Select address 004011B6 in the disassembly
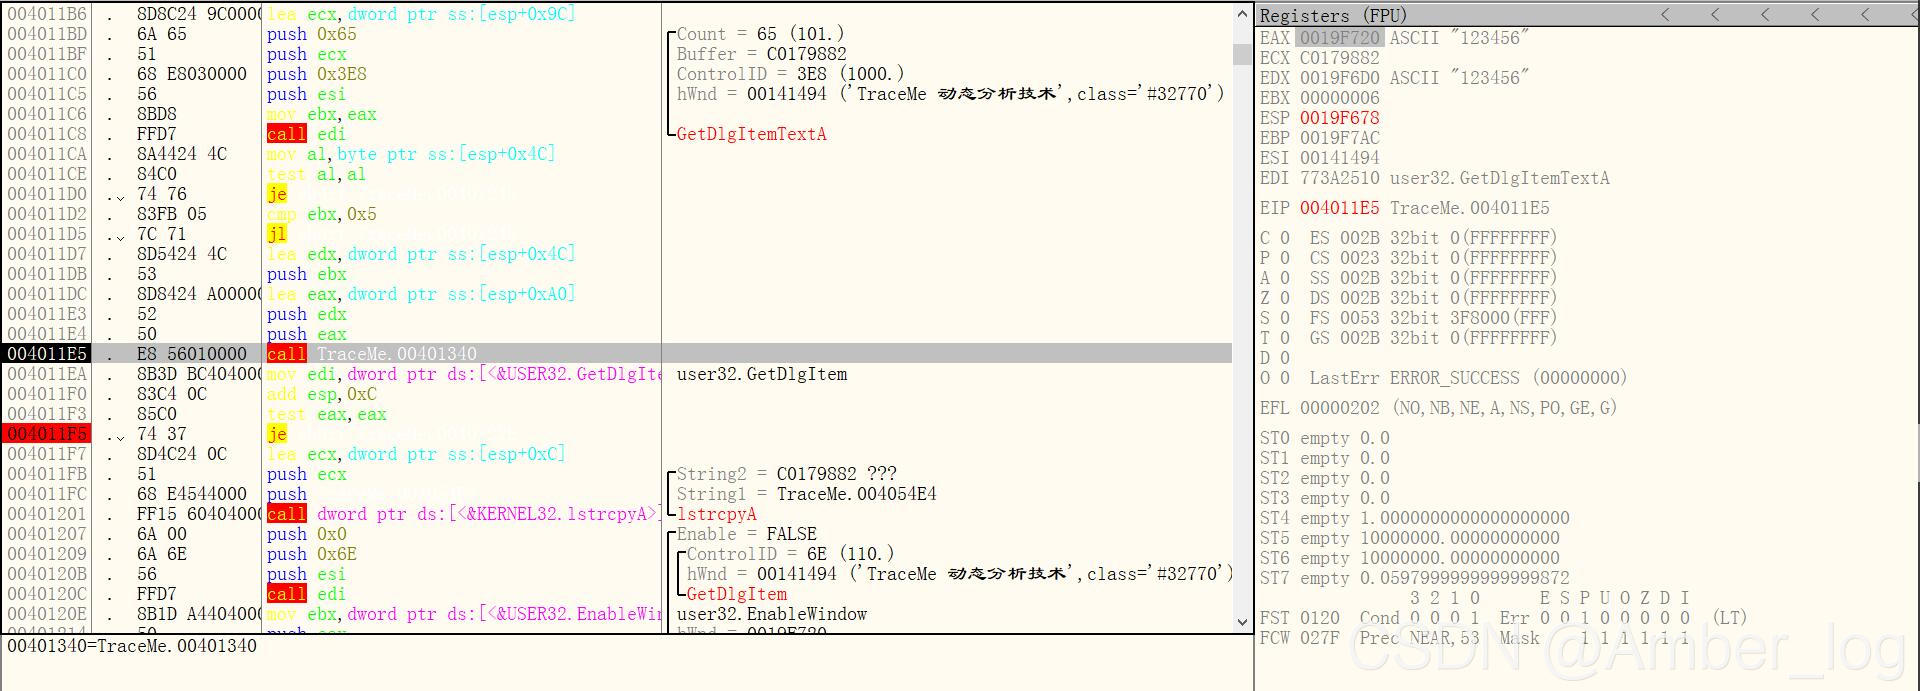Screen dimensions: 1920x691 click(47, 14)
